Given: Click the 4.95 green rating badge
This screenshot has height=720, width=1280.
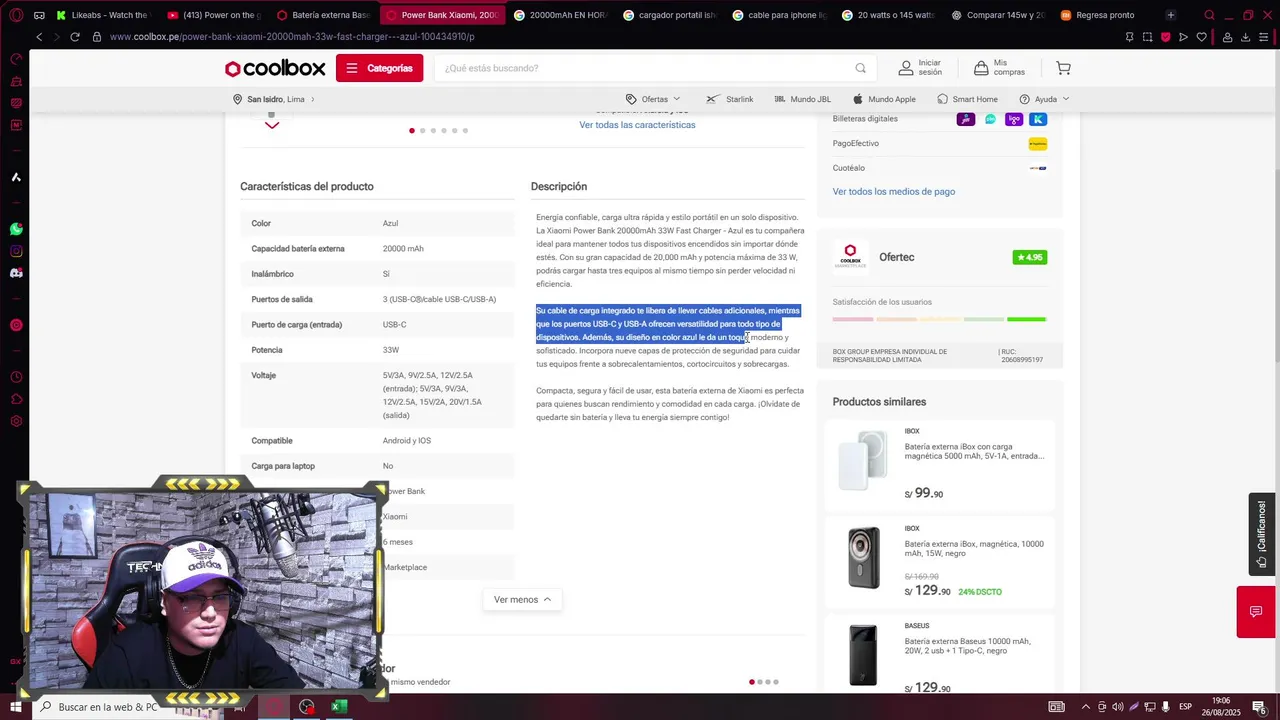Looking at the screenshot, I should pyautogui.click(x=1030, y=257).
